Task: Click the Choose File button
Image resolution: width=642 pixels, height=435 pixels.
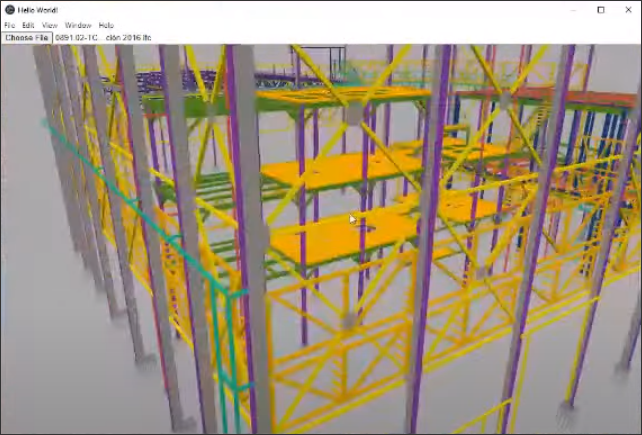Action: pyautogui.click(x=27, y=38)
